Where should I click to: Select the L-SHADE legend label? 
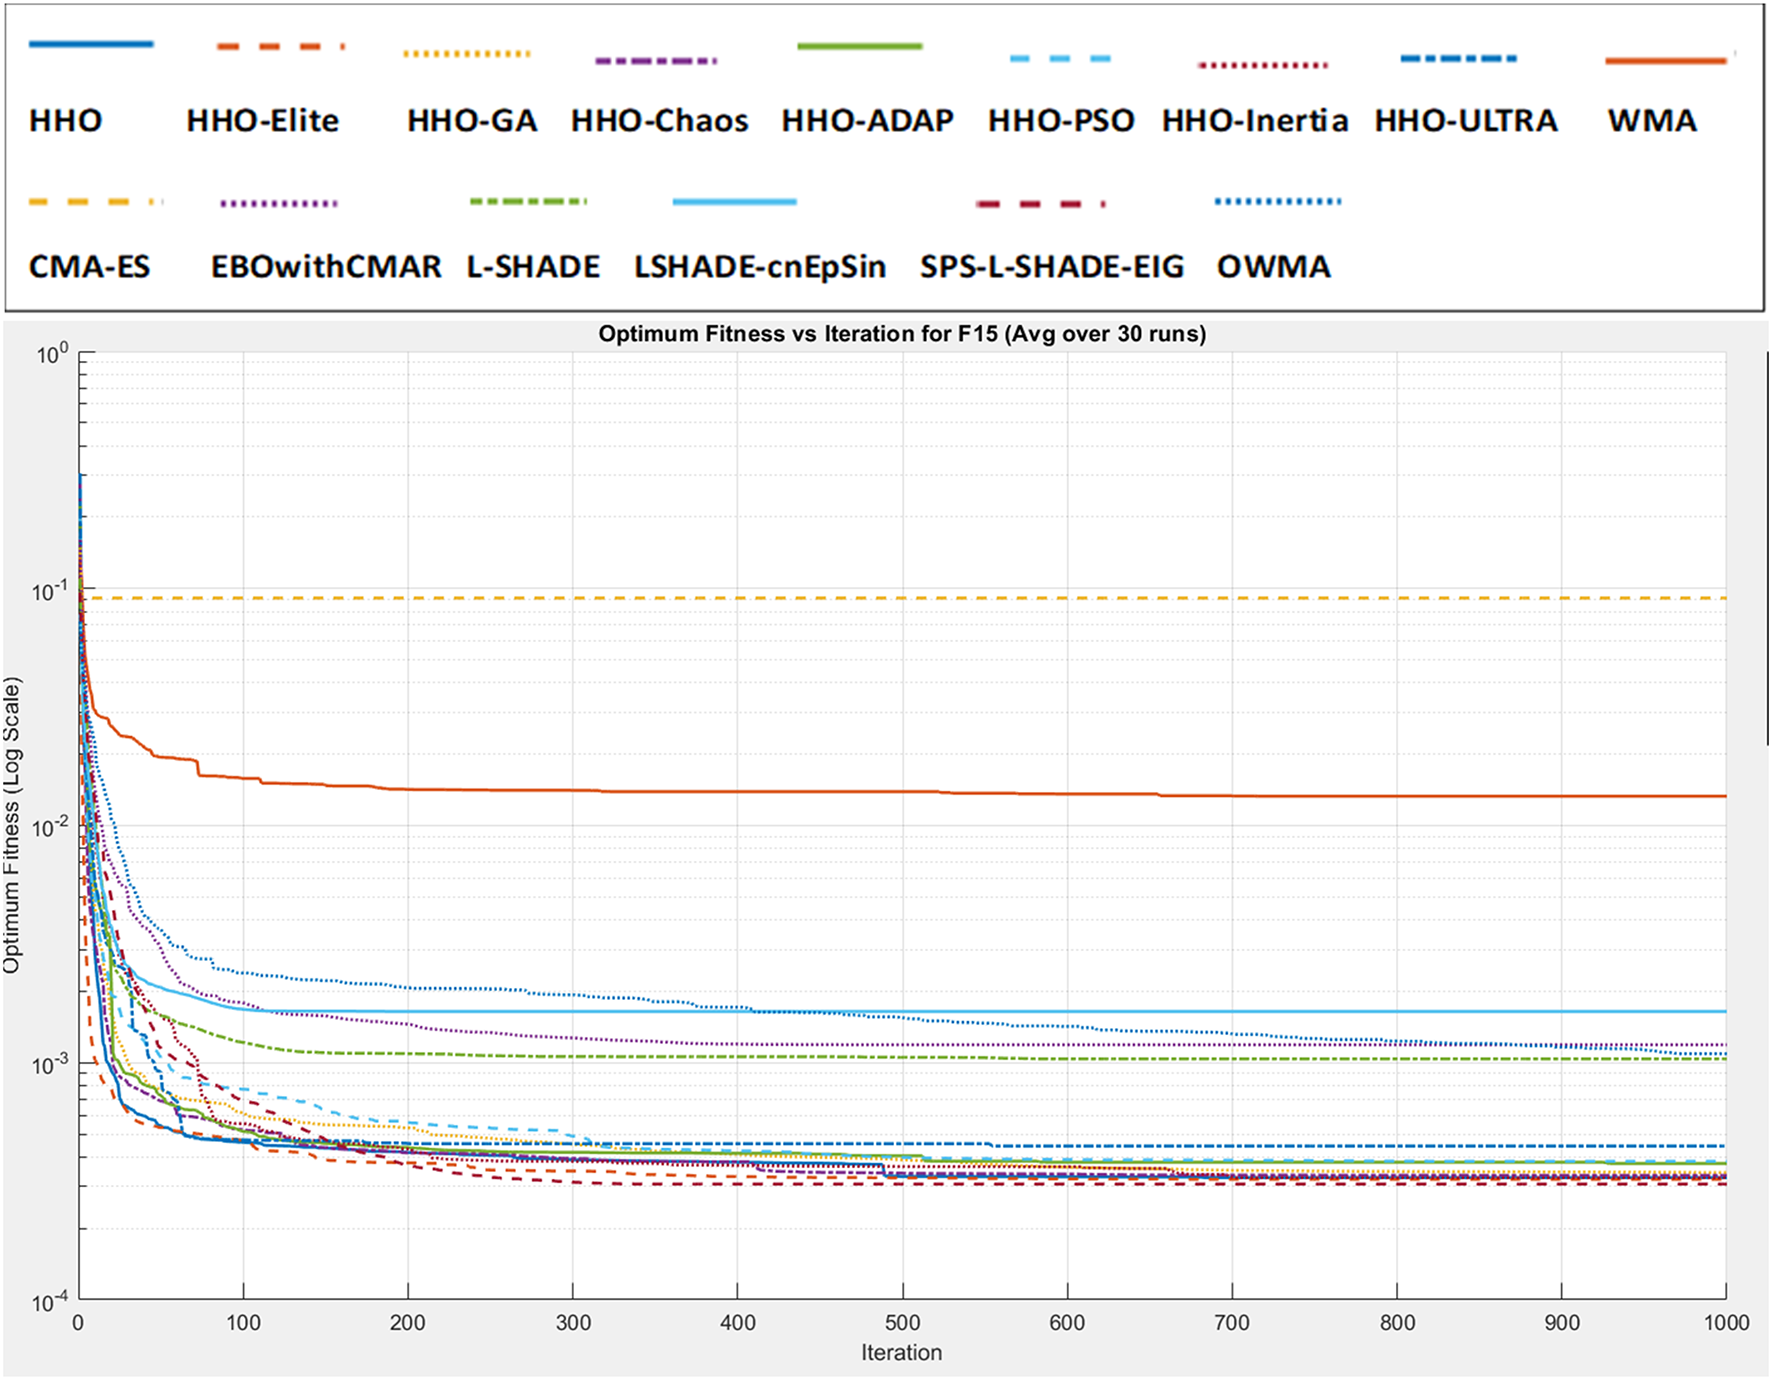533,267
